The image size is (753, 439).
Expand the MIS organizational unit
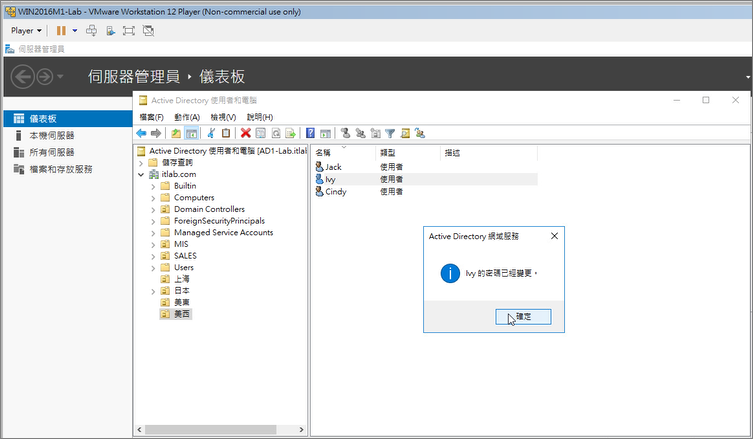[x=153, y=244]
